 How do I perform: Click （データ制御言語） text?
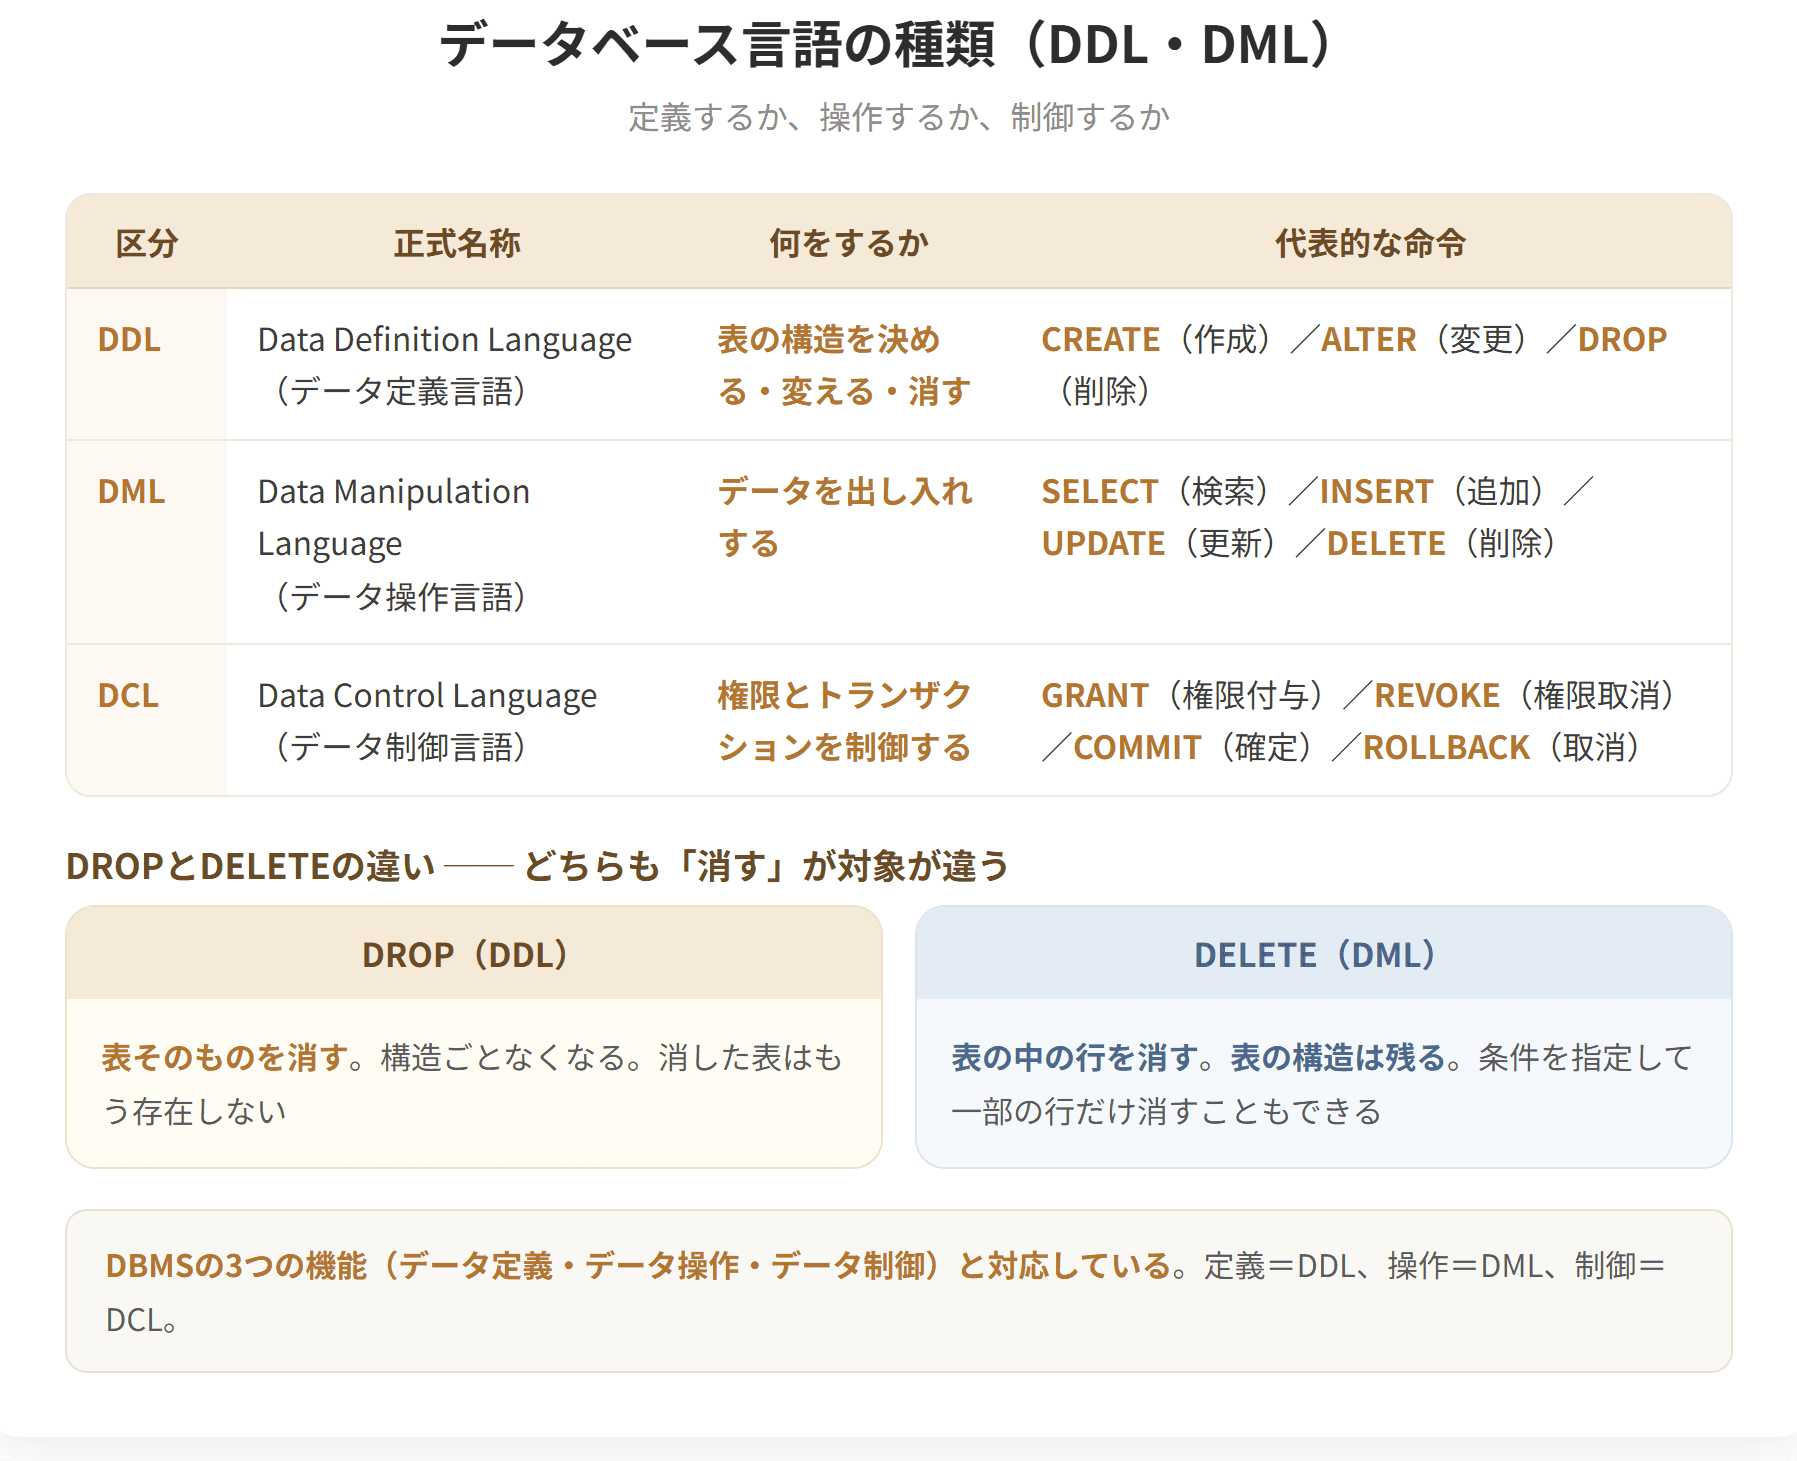point(400,747)
